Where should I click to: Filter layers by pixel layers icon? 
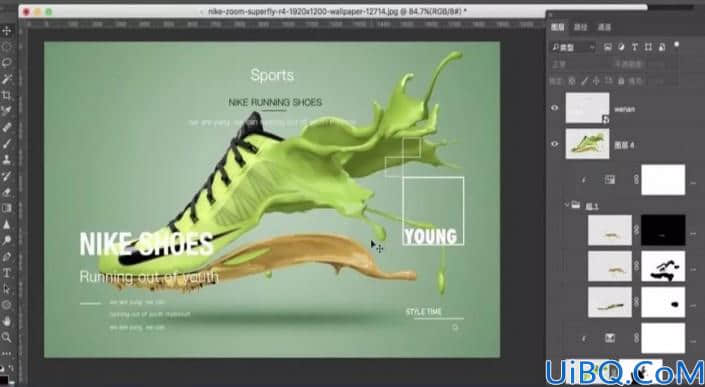click(x=607, y=47)
